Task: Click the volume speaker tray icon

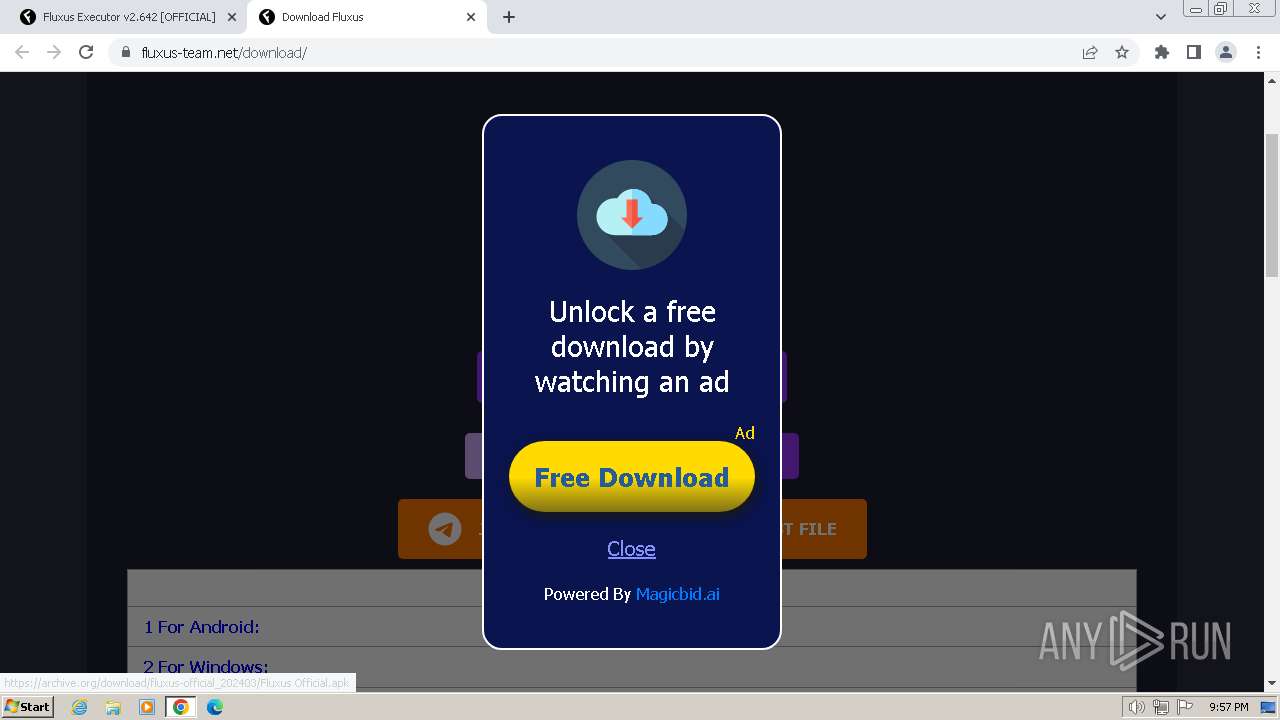Action: [1137, 707]
